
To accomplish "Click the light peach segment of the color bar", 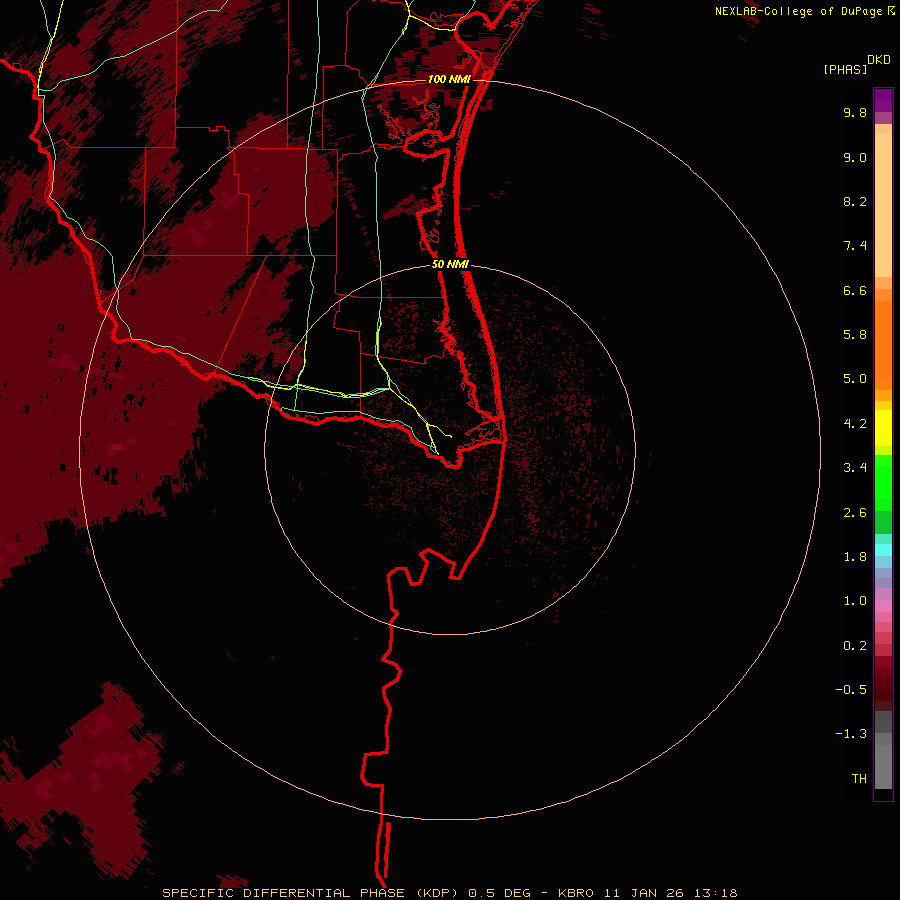I will click(x=883, y=205).
